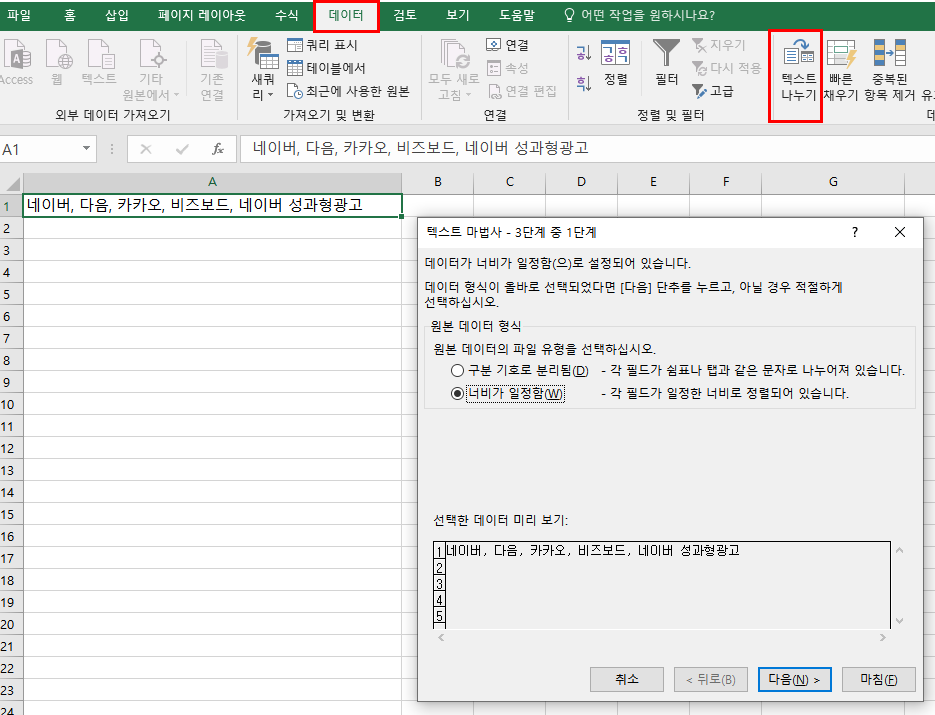Sort ascending (A to Z) icon
Image resolution: width=935 pixels, height=715 pixels.
click(583, 53)
